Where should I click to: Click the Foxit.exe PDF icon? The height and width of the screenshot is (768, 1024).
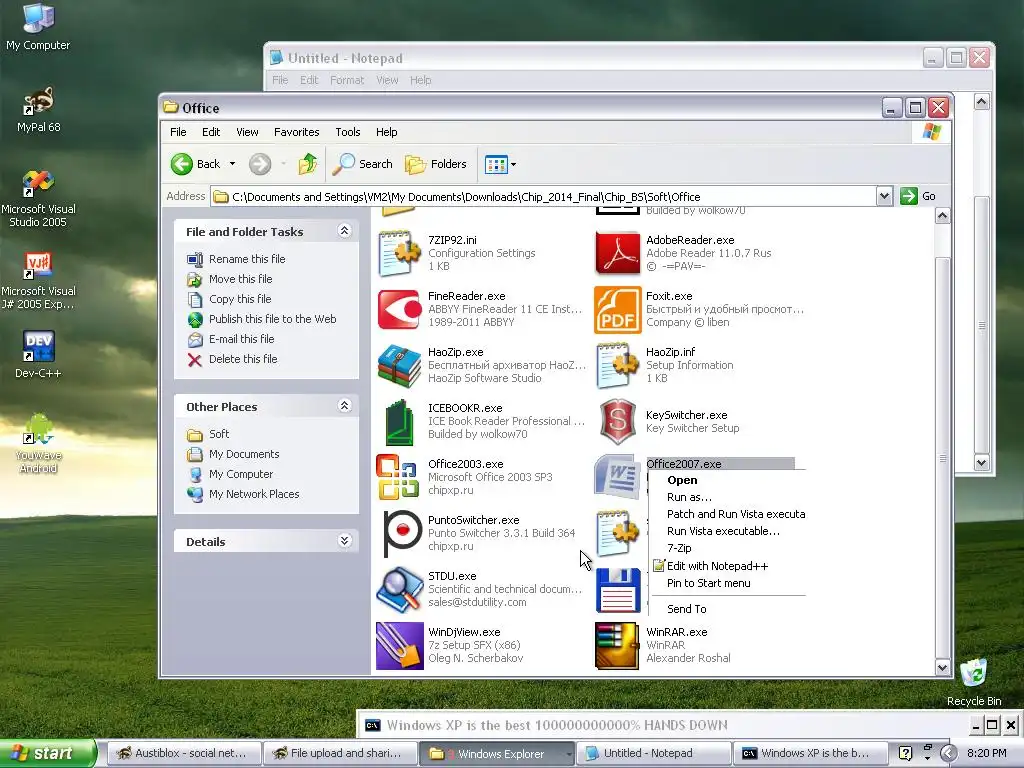pyautogui.click(x=617, y=309)
